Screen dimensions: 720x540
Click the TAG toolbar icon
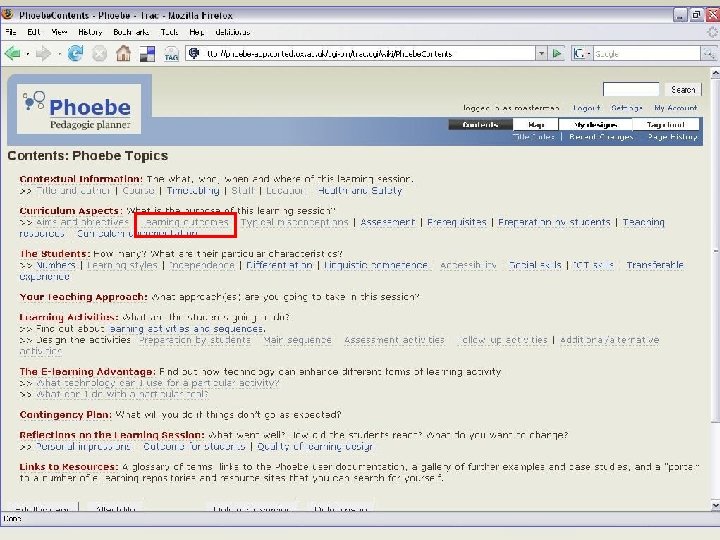click(x=171, y=54)
